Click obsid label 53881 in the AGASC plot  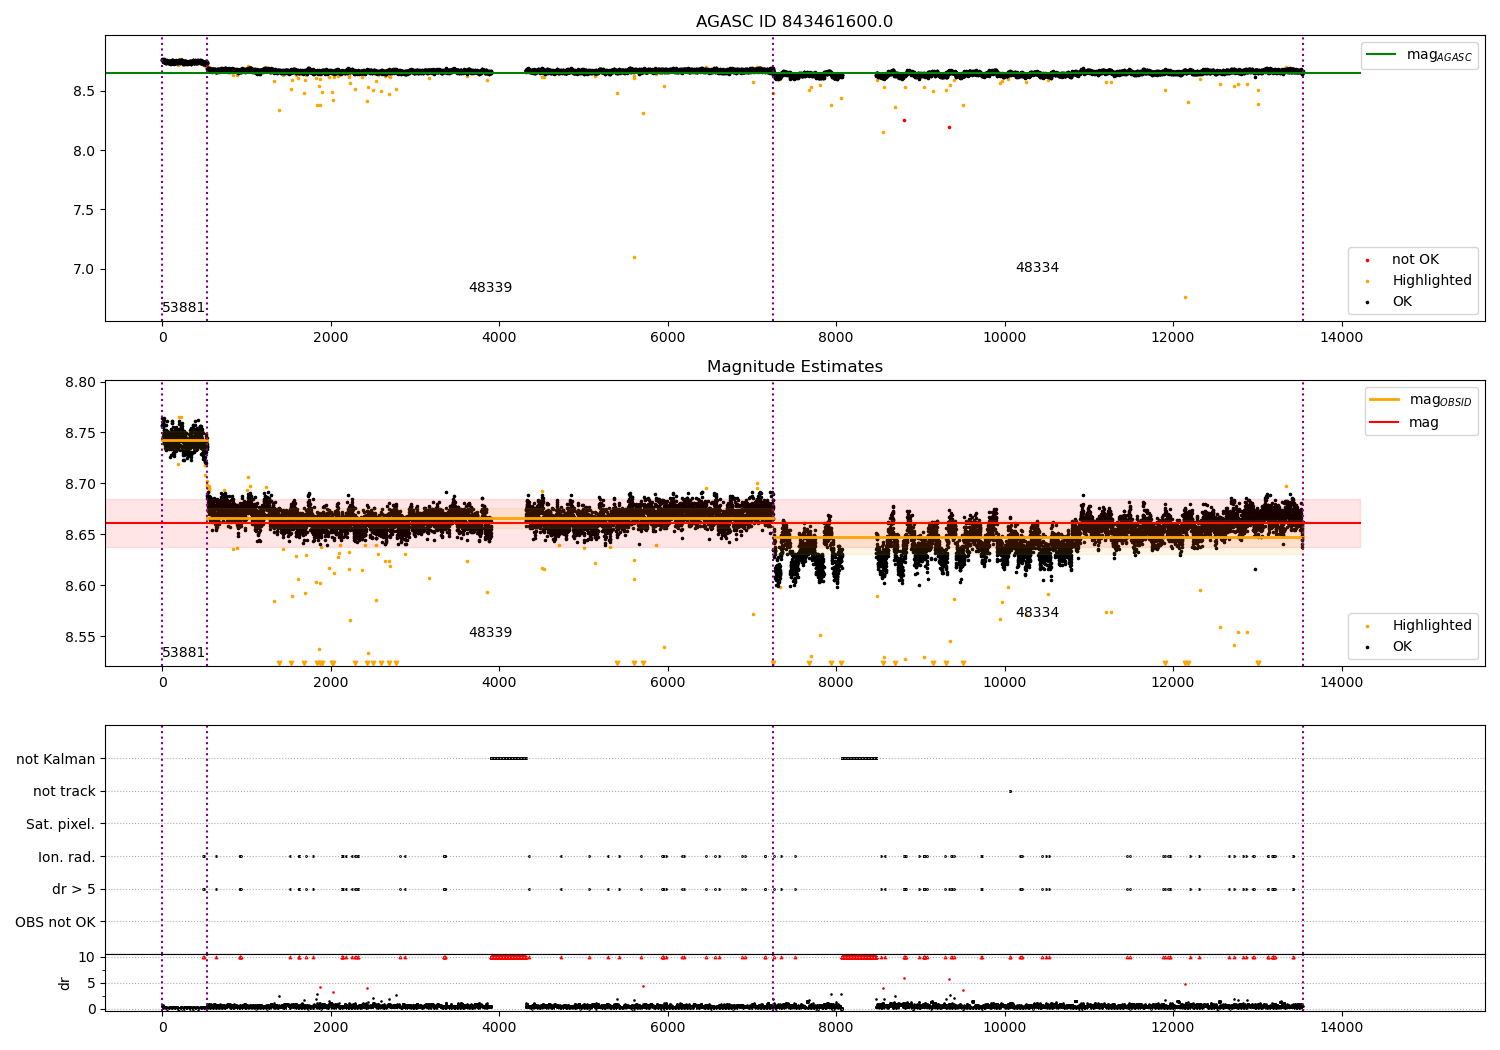click(184, 308)
